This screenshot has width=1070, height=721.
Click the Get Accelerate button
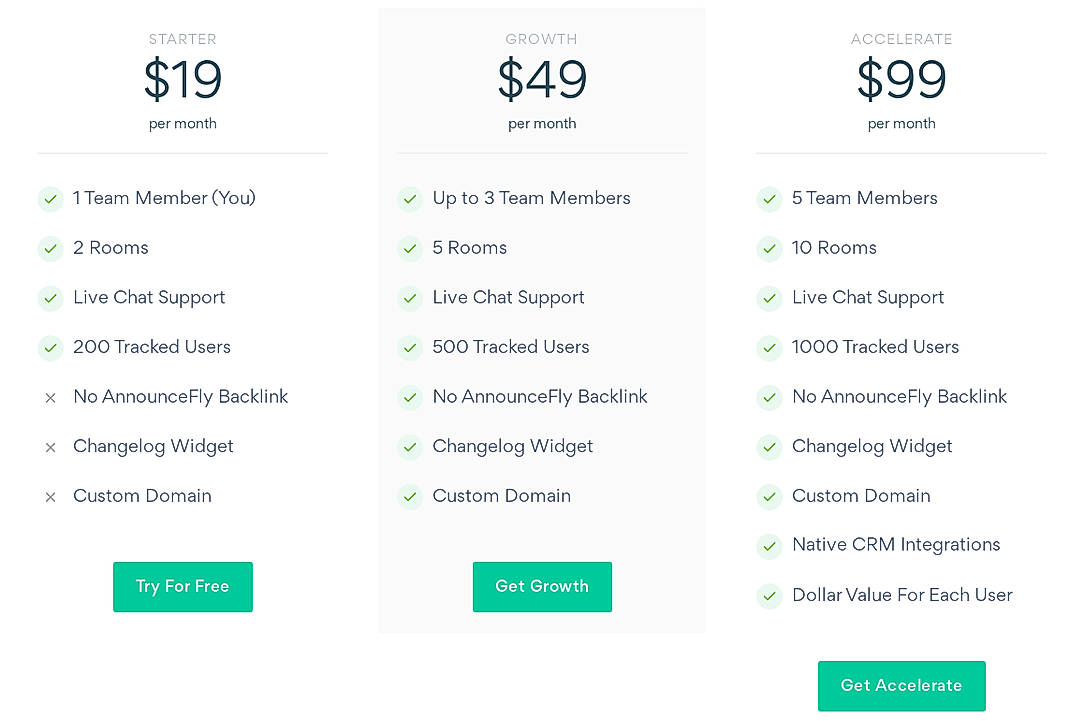click(x=901, y=686)
